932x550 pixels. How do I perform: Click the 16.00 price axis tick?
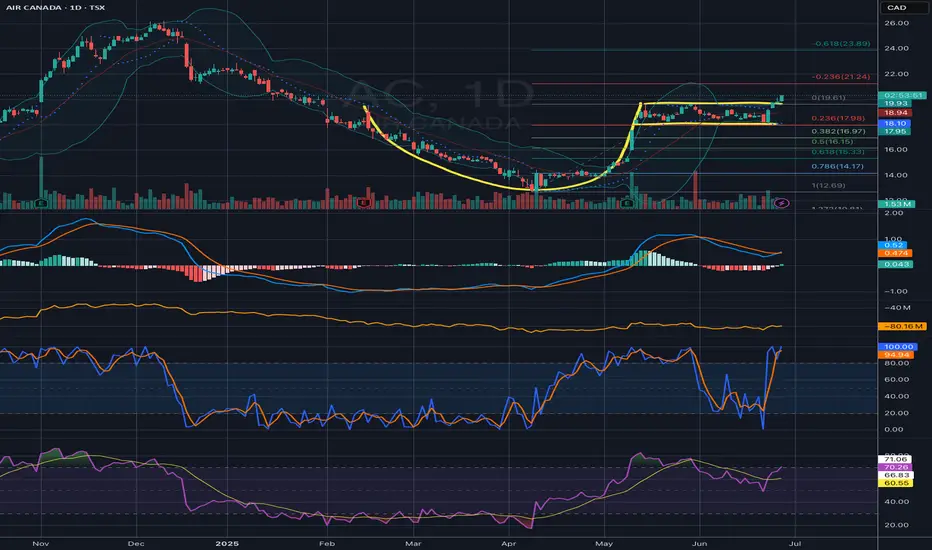point(896,149)
